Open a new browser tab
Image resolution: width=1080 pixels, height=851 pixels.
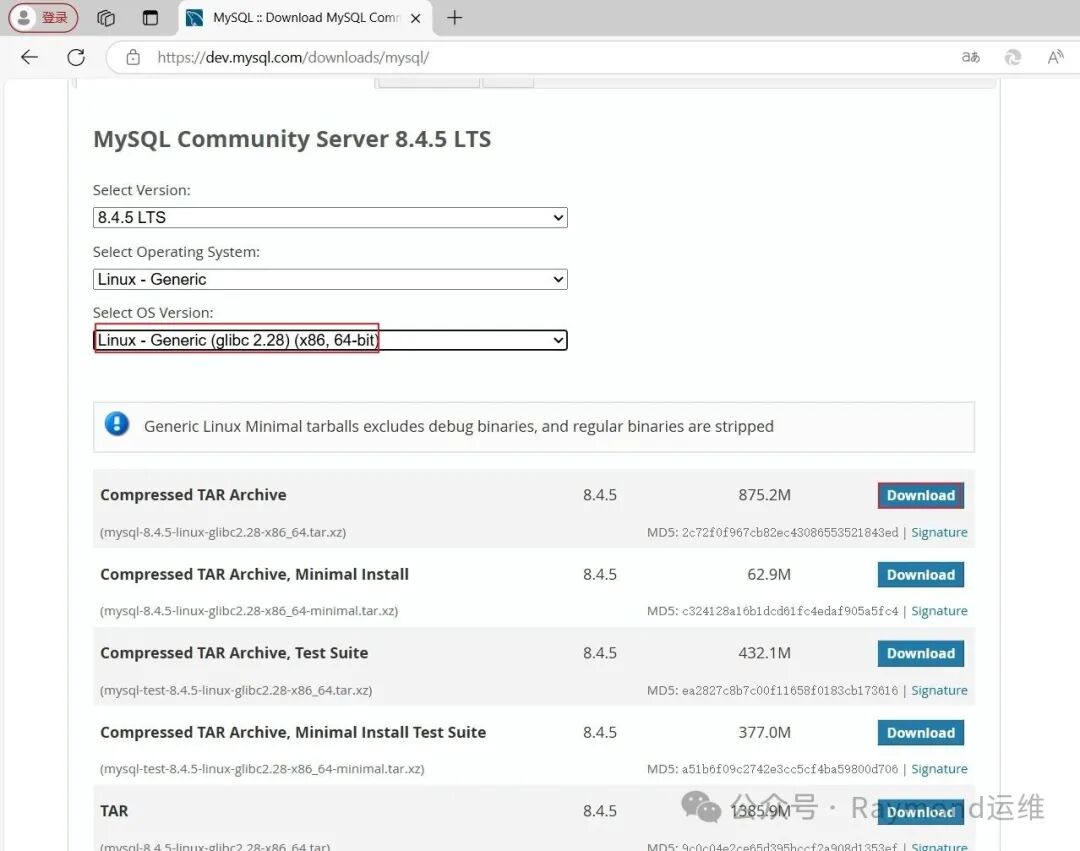[x=455, y=18]
